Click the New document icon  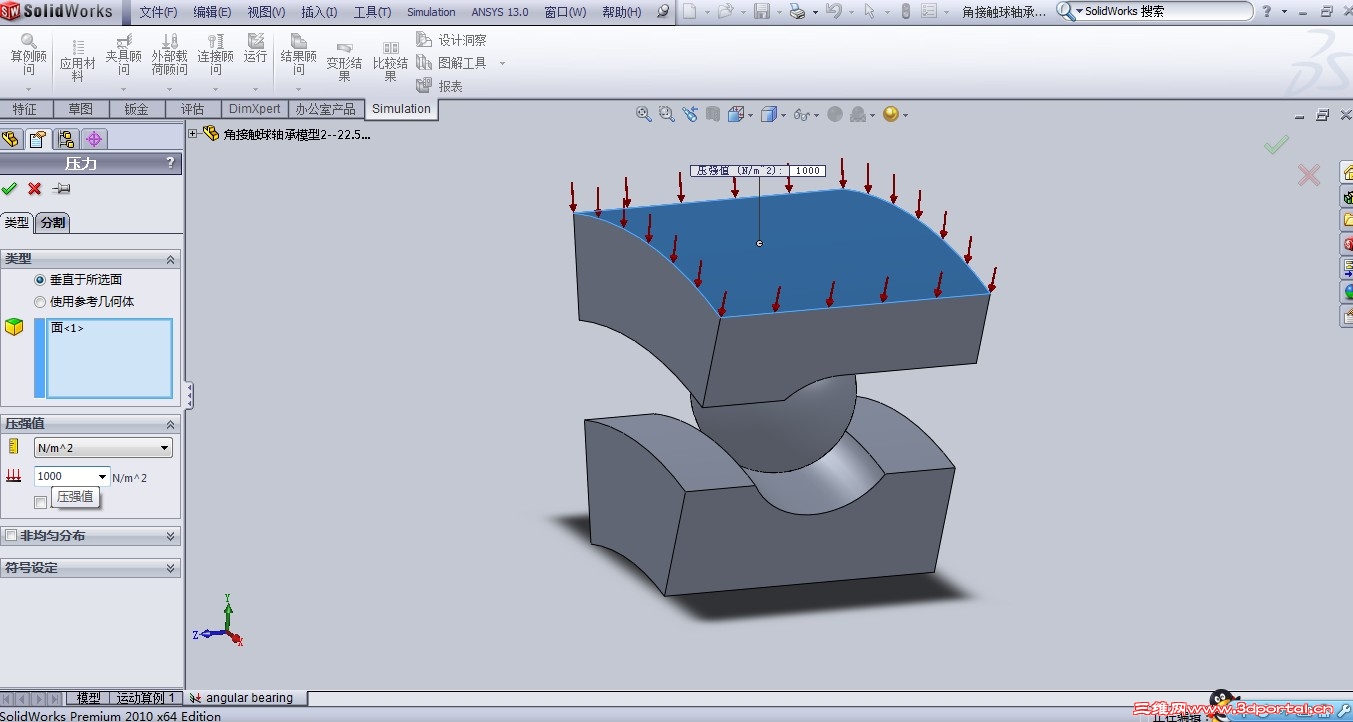click(x=690, y=12)
